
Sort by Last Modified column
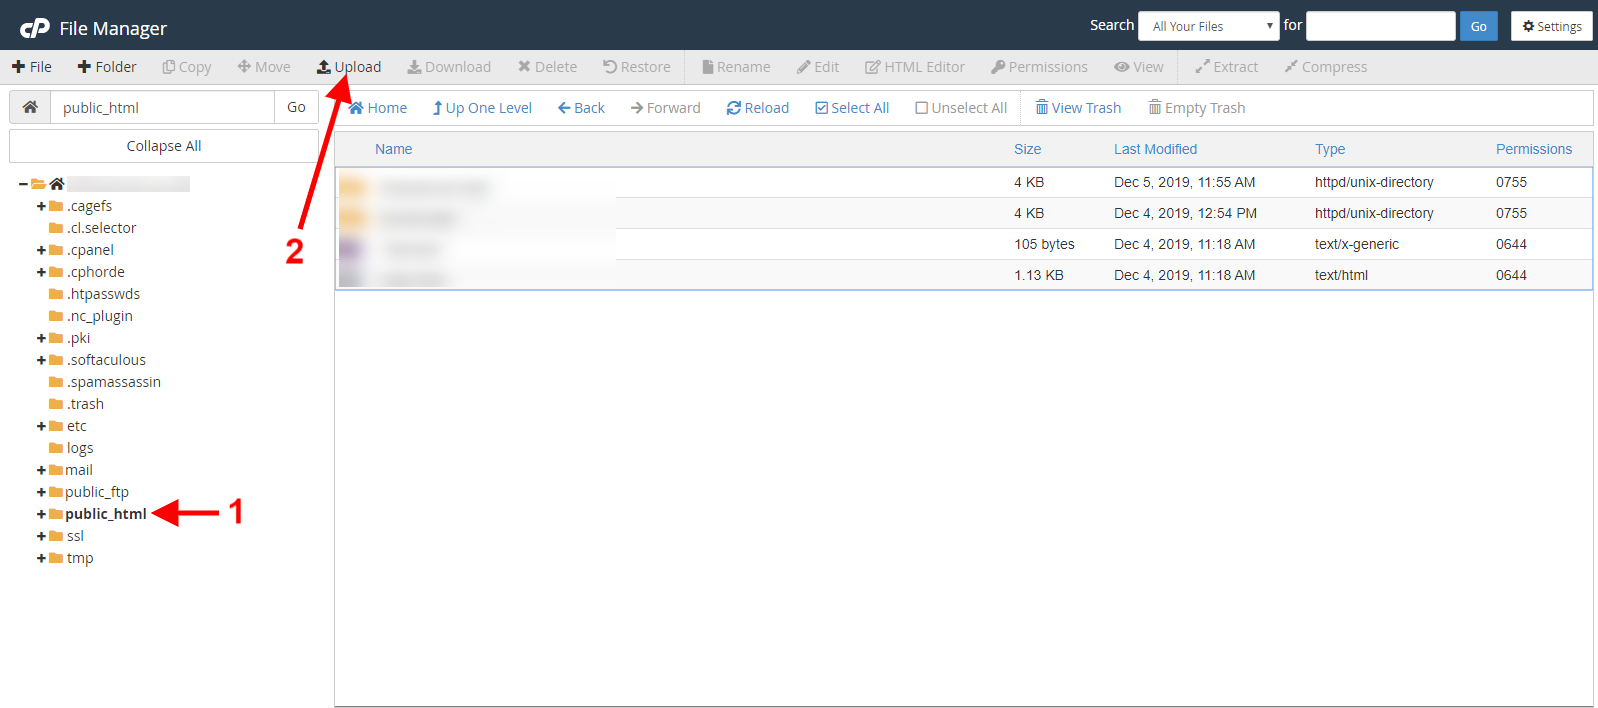[x=1156, y=149]
